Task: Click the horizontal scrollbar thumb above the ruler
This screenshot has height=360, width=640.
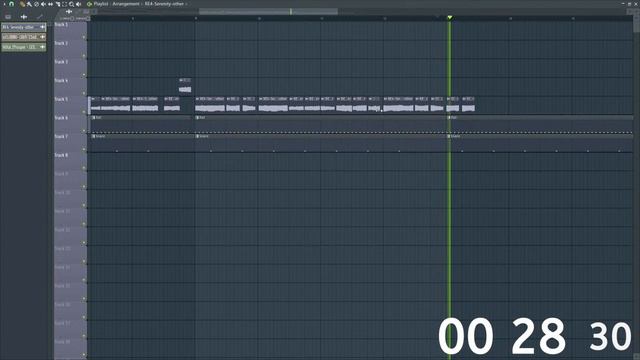Action: point(268,11)
